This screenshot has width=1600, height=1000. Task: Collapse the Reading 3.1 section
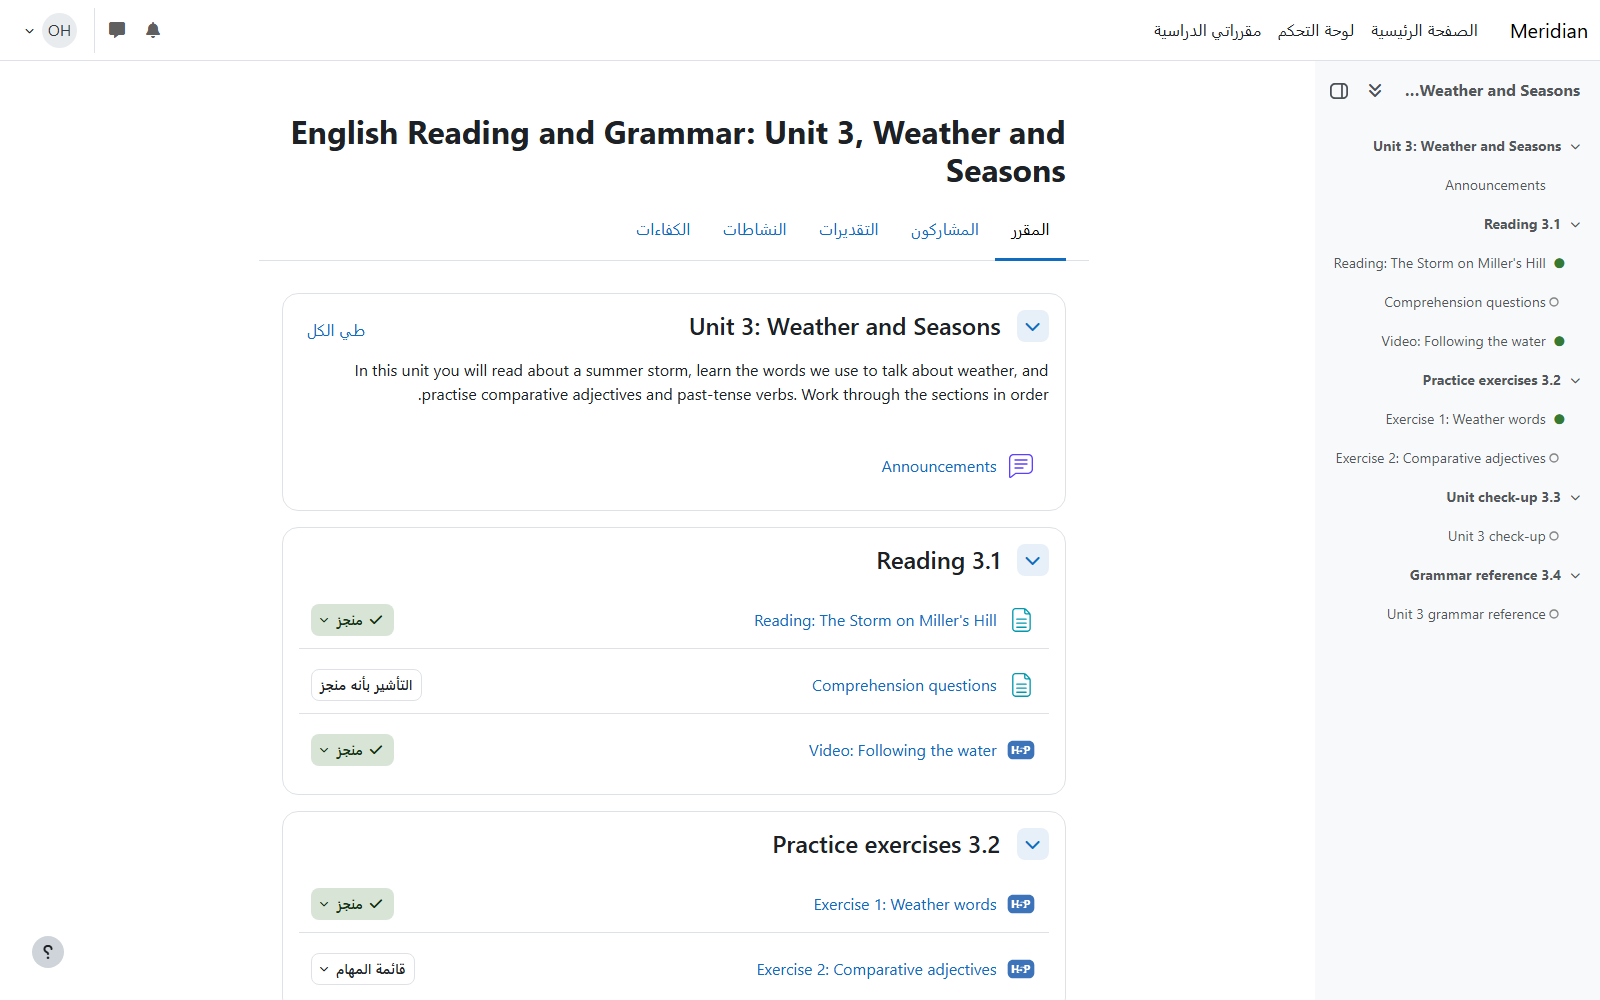(x=1033, y=560)
